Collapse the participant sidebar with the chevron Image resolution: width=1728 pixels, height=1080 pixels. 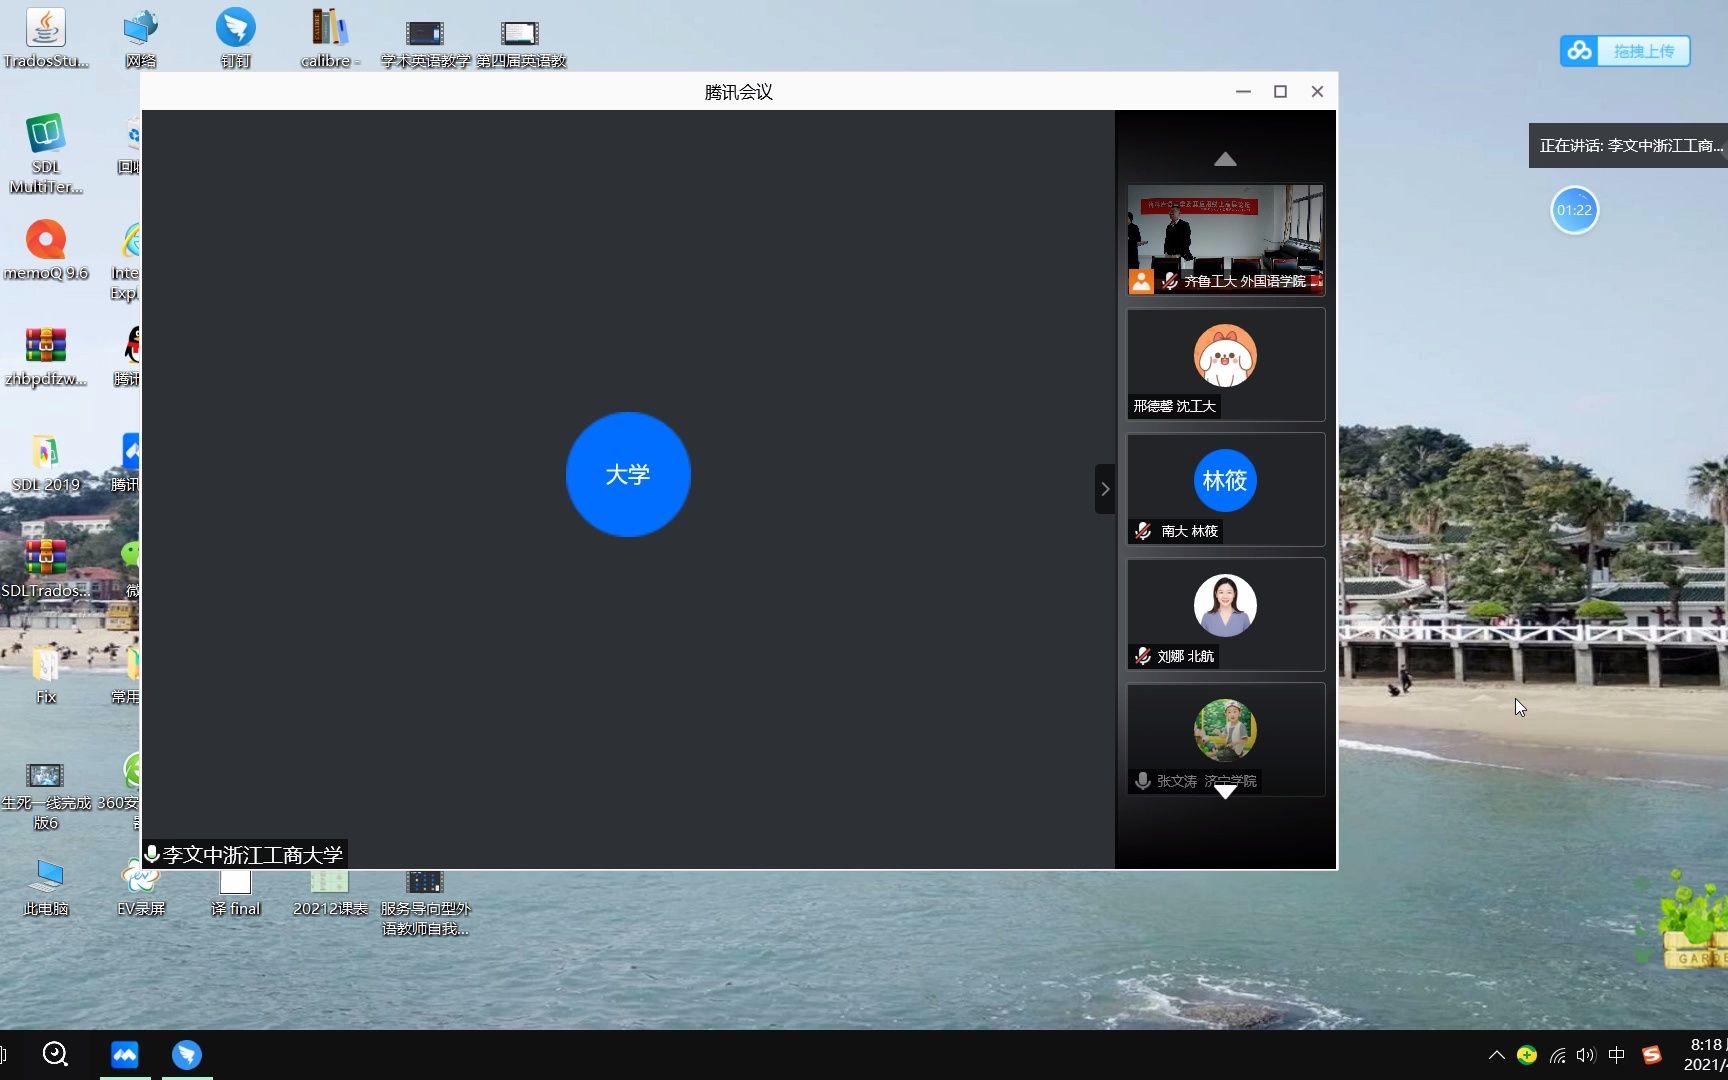(x=1105, y=489)
